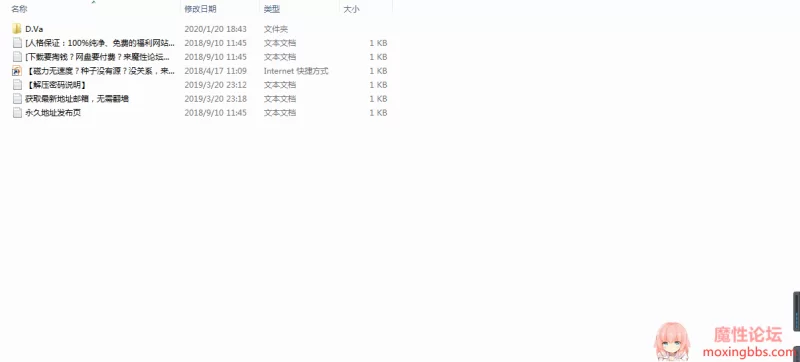This screenshot has height=362, width=800.
Task: Click the 1 KB size of 【解压密码说明】
Action: point(378,85)
